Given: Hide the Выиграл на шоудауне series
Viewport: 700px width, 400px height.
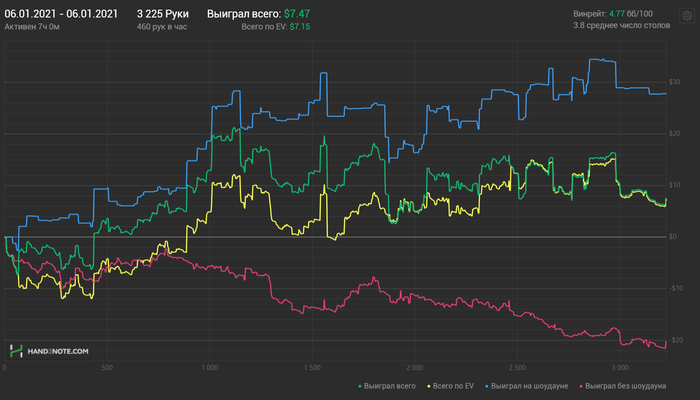Looking at the screenshot, I should pos(528,385).
